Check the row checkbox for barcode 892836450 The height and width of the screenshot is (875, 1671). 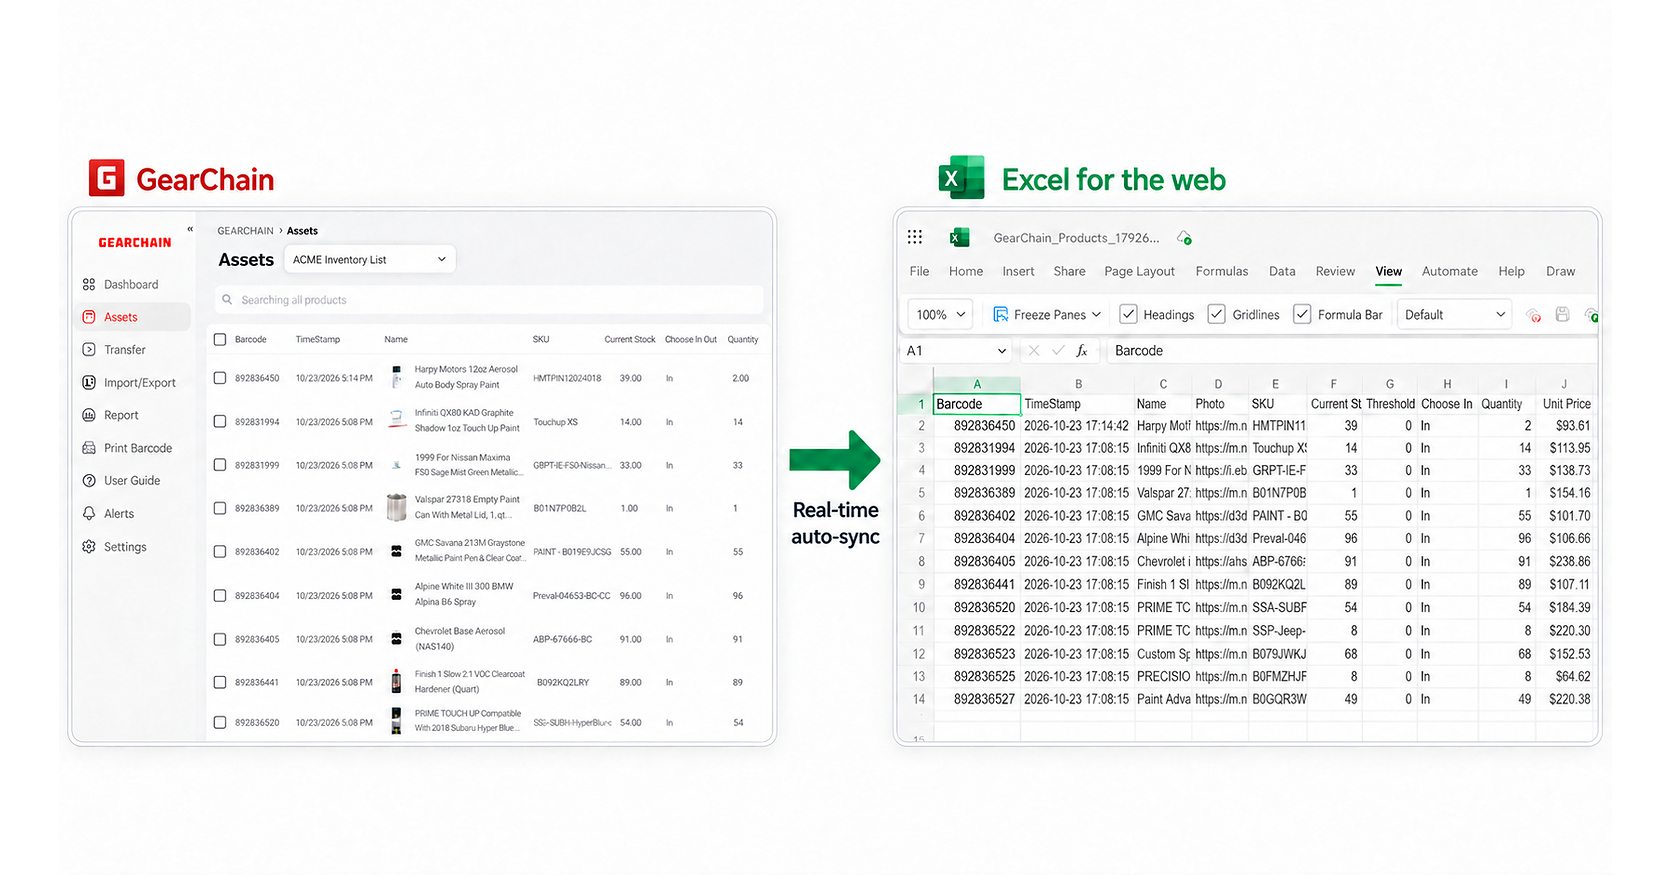tap(220, 378)
